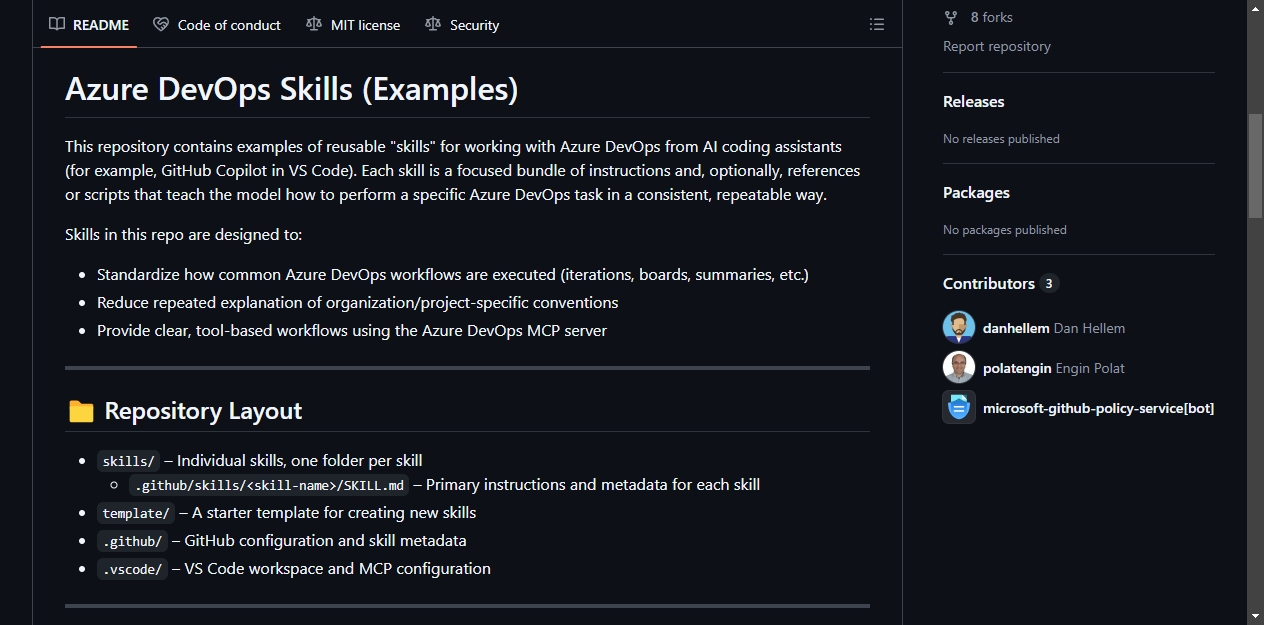Click the heart icon beside Code of conduct
Image resolution: width=1264 pixels, height=625 pixels.
[x=161, y=24]
